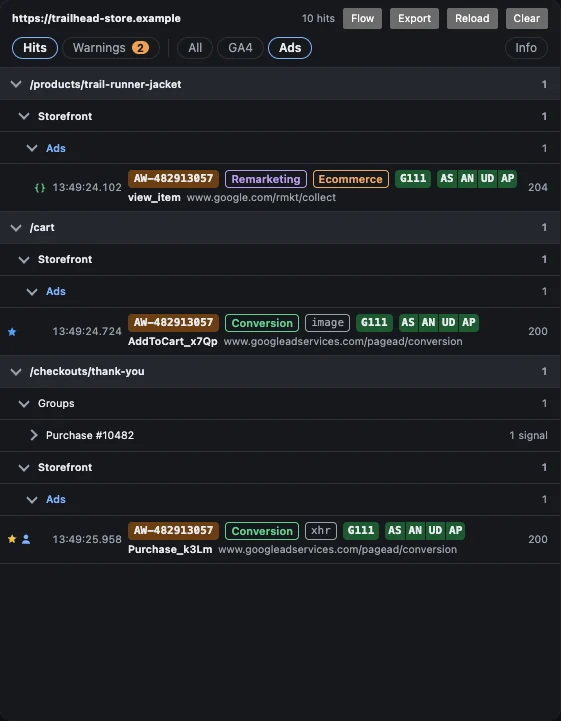
Task: Click Conversion tag on Purchase hit
Action: [262, 531]
